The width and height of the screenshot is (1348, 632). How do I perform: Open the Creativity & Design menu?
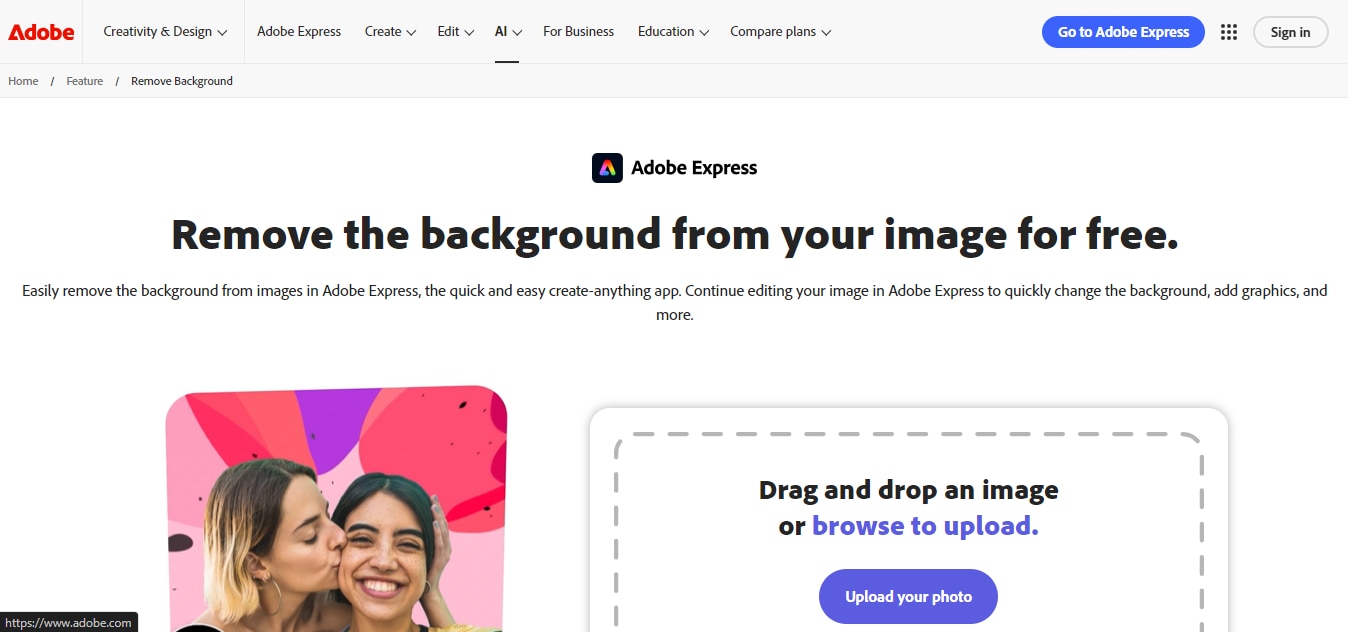pyautogui.click(x=164, y=31)
